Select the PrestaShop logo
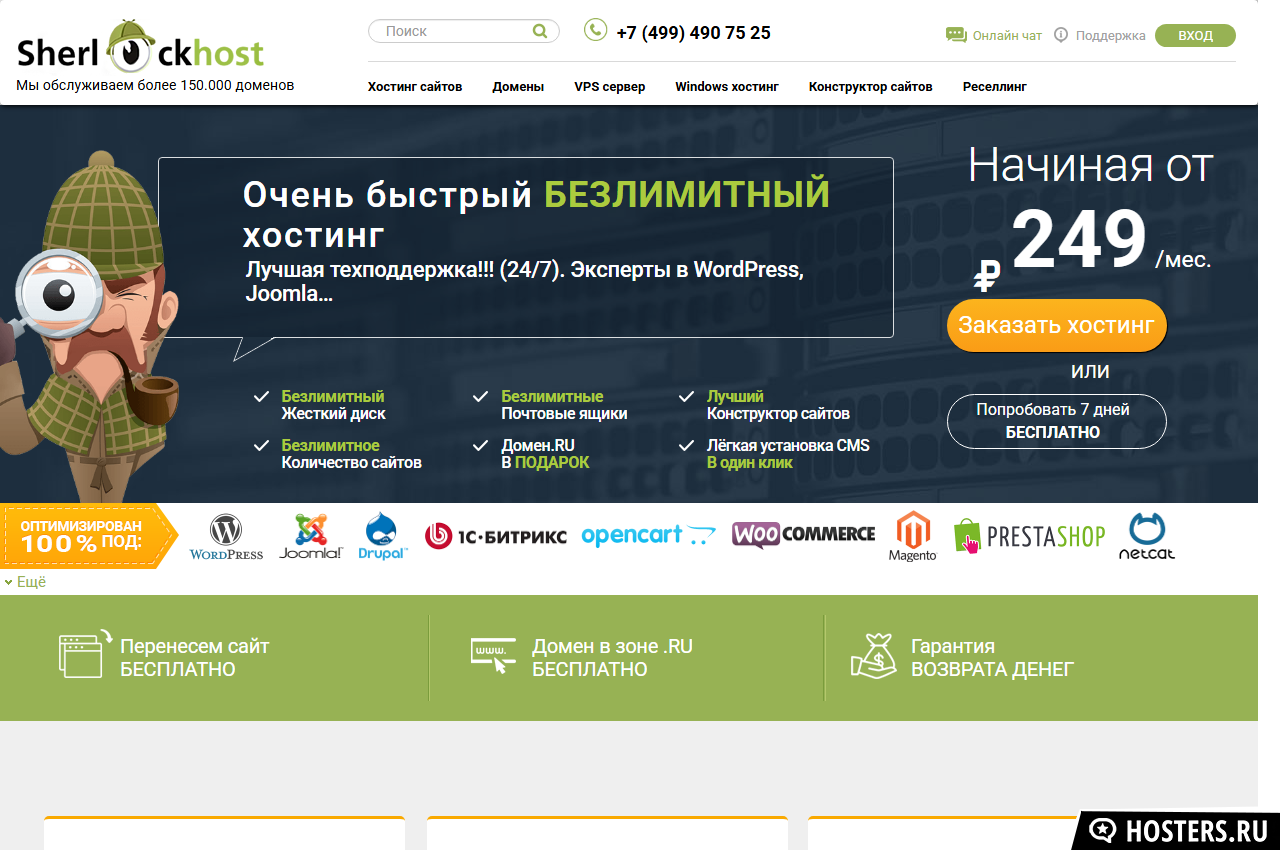The height and width of the screenshot is (850, 1280). [x=1029, y=536]
